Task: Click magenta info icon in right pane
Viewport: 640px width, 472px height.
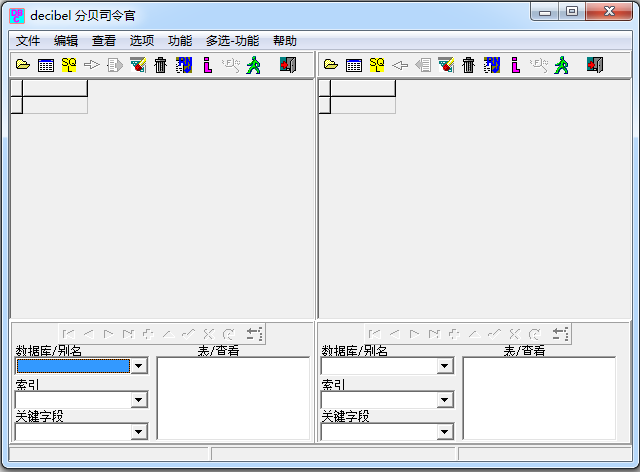Action: pos(515,65)
